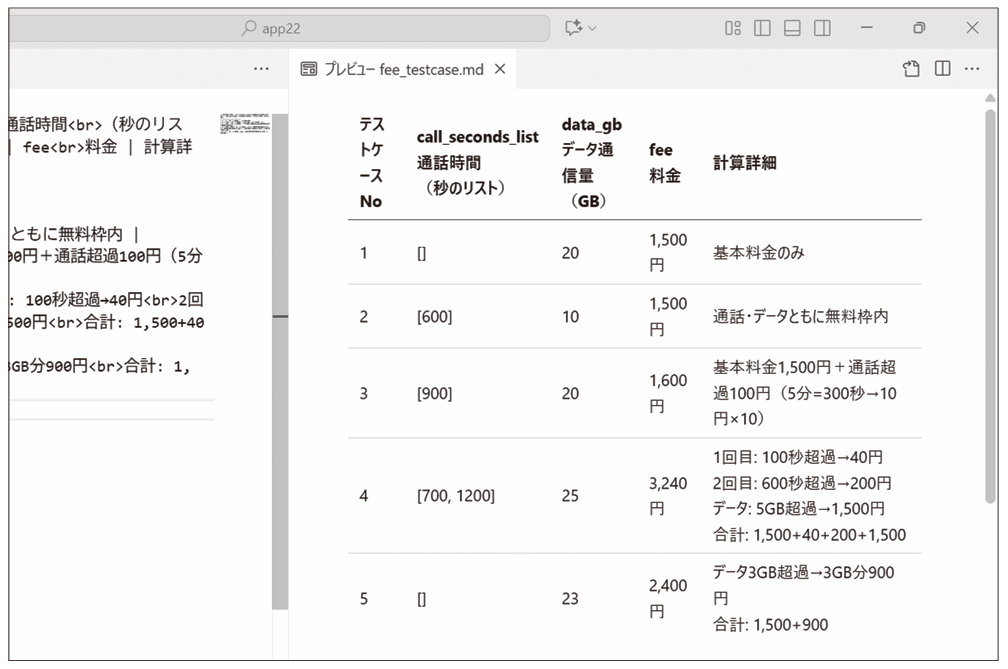Click the 計算詳細 column header
The height and width of the screenshot is (669, 1008).
pyautogui.click(x=744, y=163)
